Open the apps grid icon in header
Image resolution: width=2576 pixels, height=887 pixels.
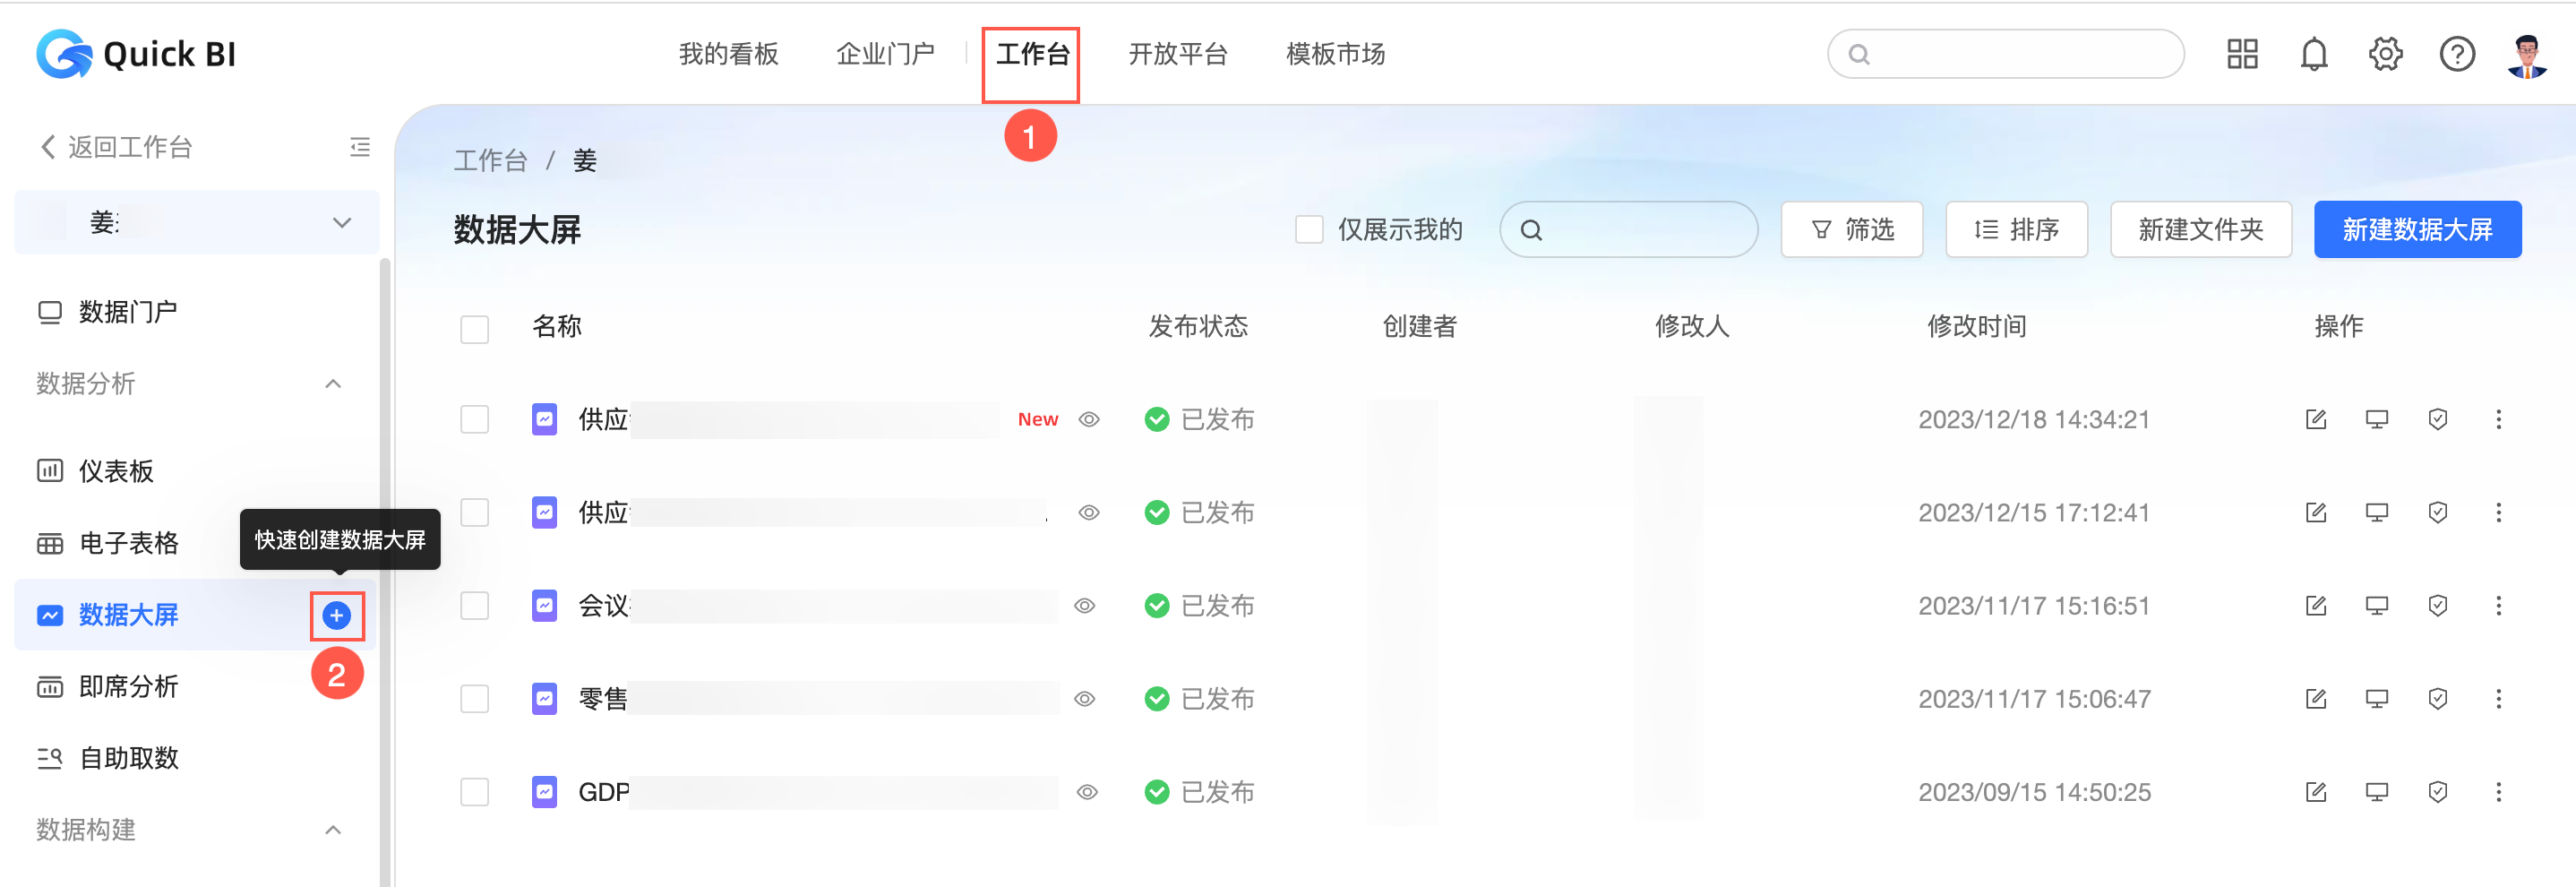(x=2243, y=54)
